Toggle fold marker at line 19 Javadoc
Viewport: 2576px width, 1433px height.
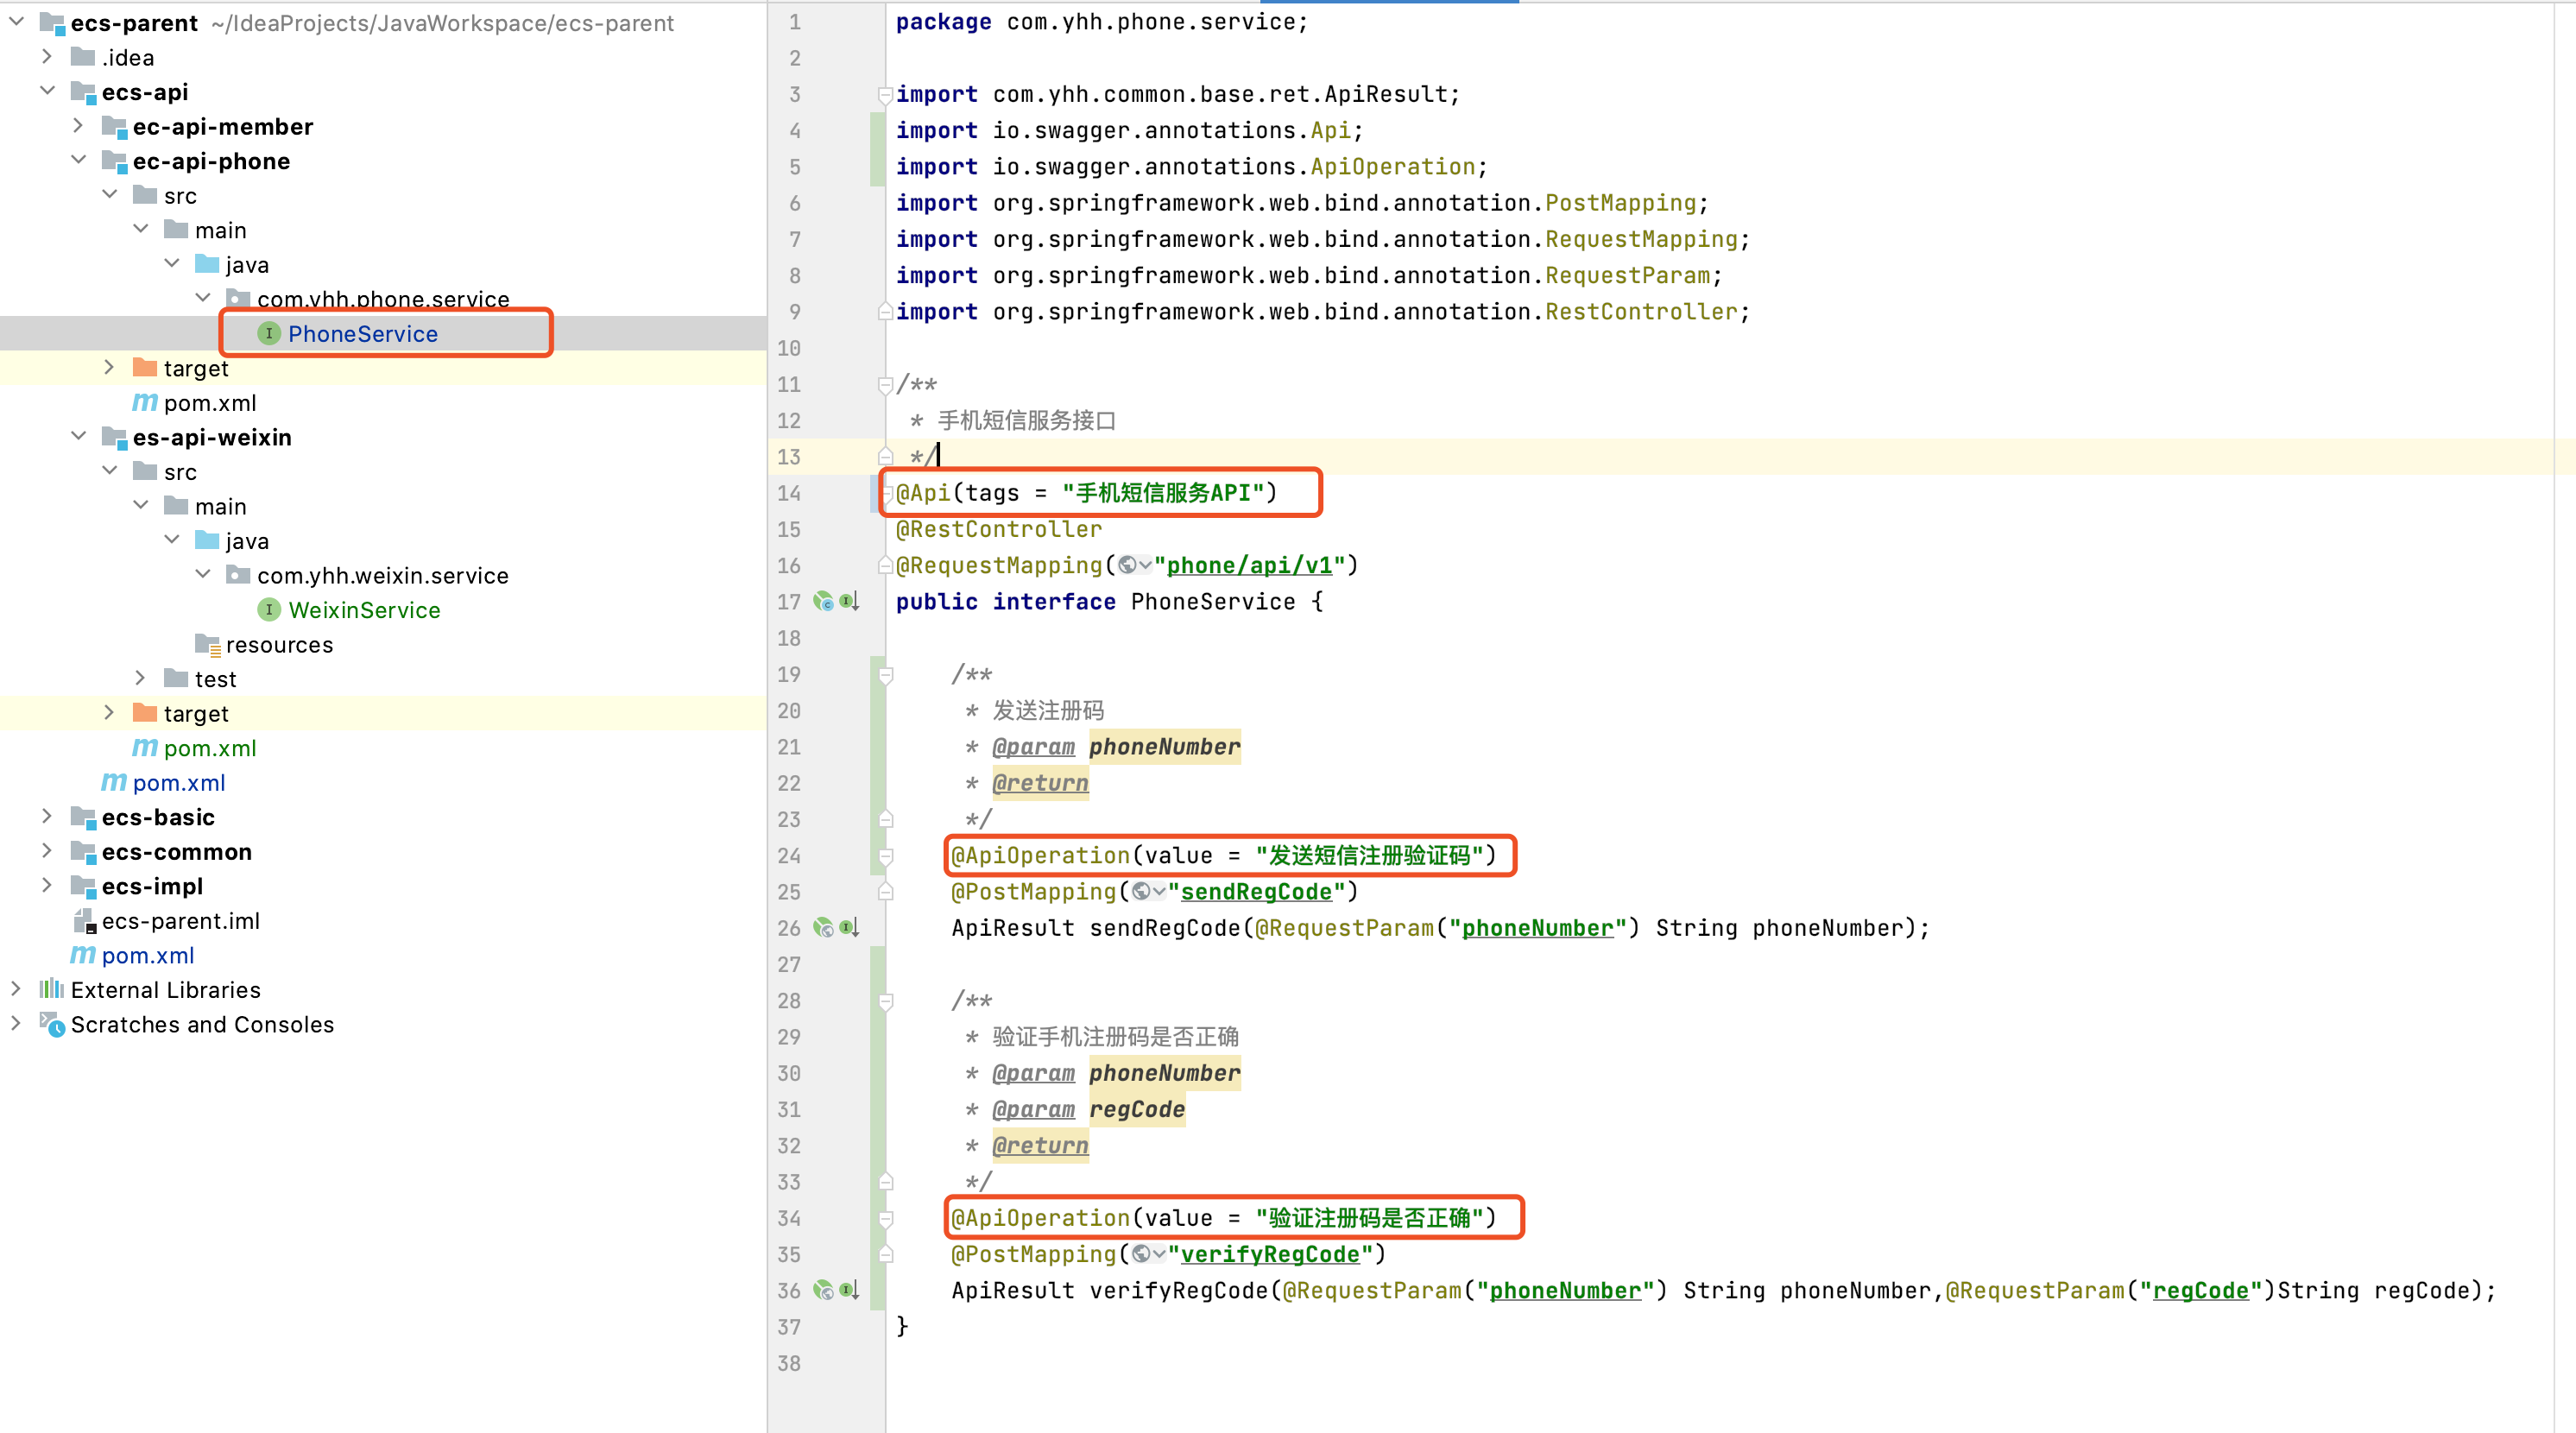[885, 675]
